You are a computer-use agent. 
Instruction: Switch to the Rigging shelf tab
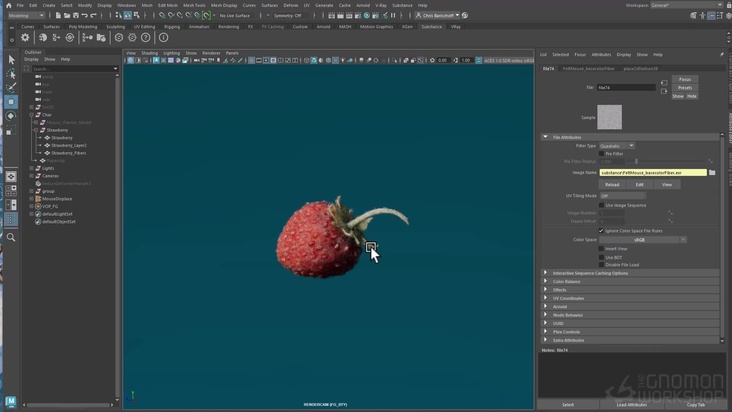pyautogui.click(x=172, y=27)
